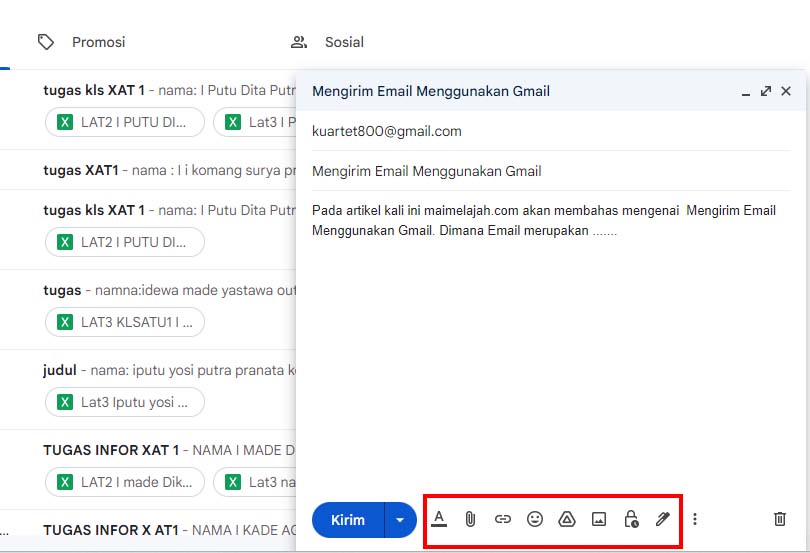
Task: Open the 'TUGAS INFOR XAT 1' email
Action: 148,470
